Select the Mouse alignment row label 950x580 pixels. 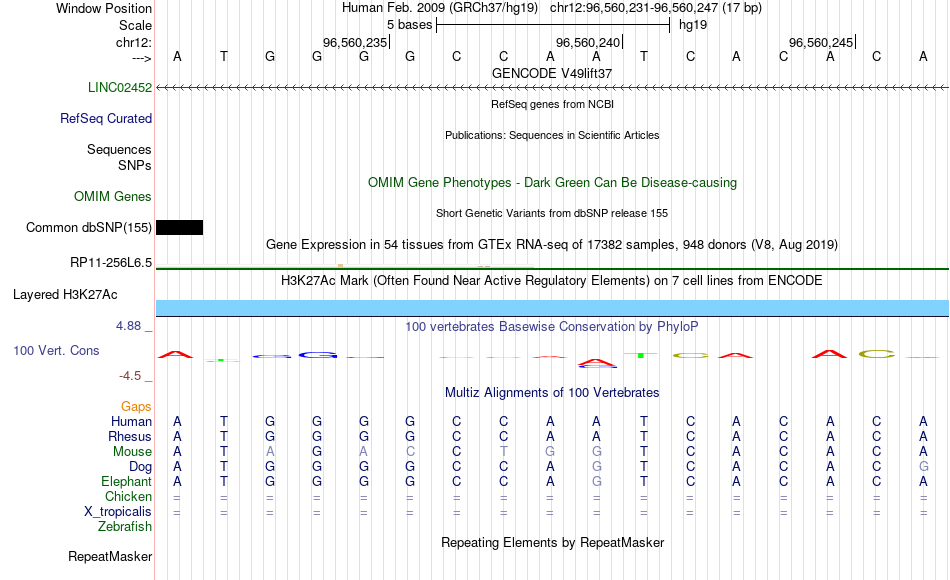pyautogui.click(x=132, y=452)
